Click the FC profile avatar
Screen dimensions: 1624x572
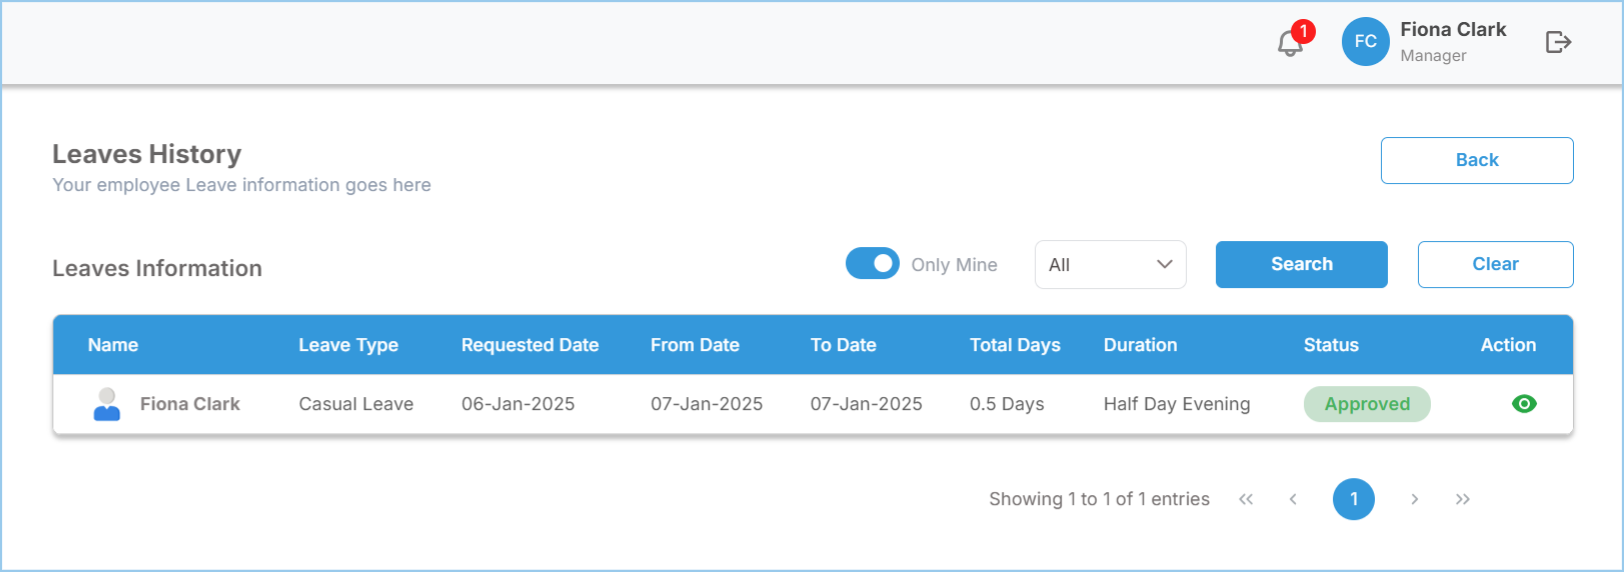click(1365, 42)
